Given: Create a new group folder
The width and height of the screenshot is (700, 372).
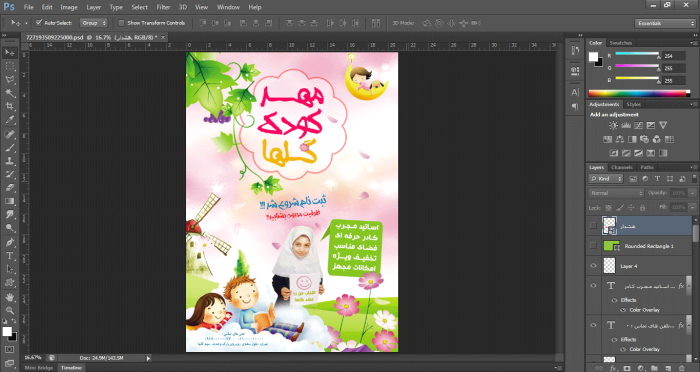Looking at the screenshot, I should (x=654, y=368).
